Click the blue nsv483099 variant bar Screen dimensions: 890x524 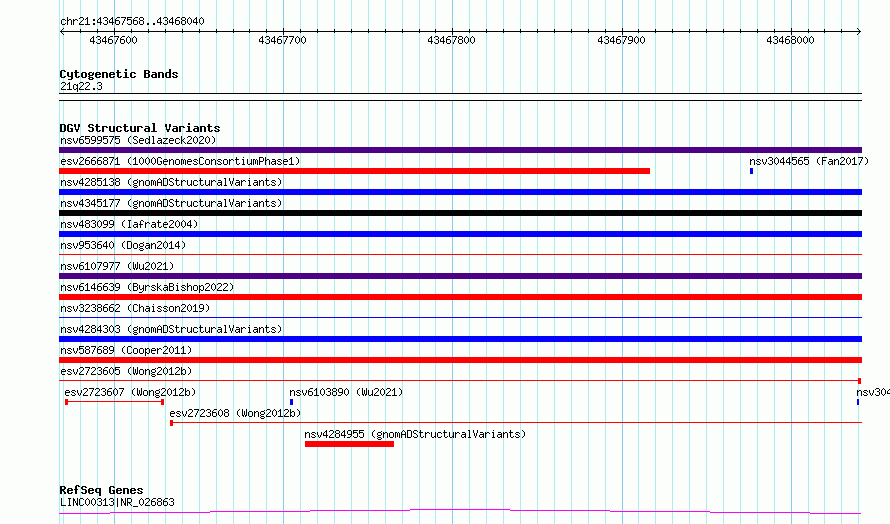click(x=460, y=234)
